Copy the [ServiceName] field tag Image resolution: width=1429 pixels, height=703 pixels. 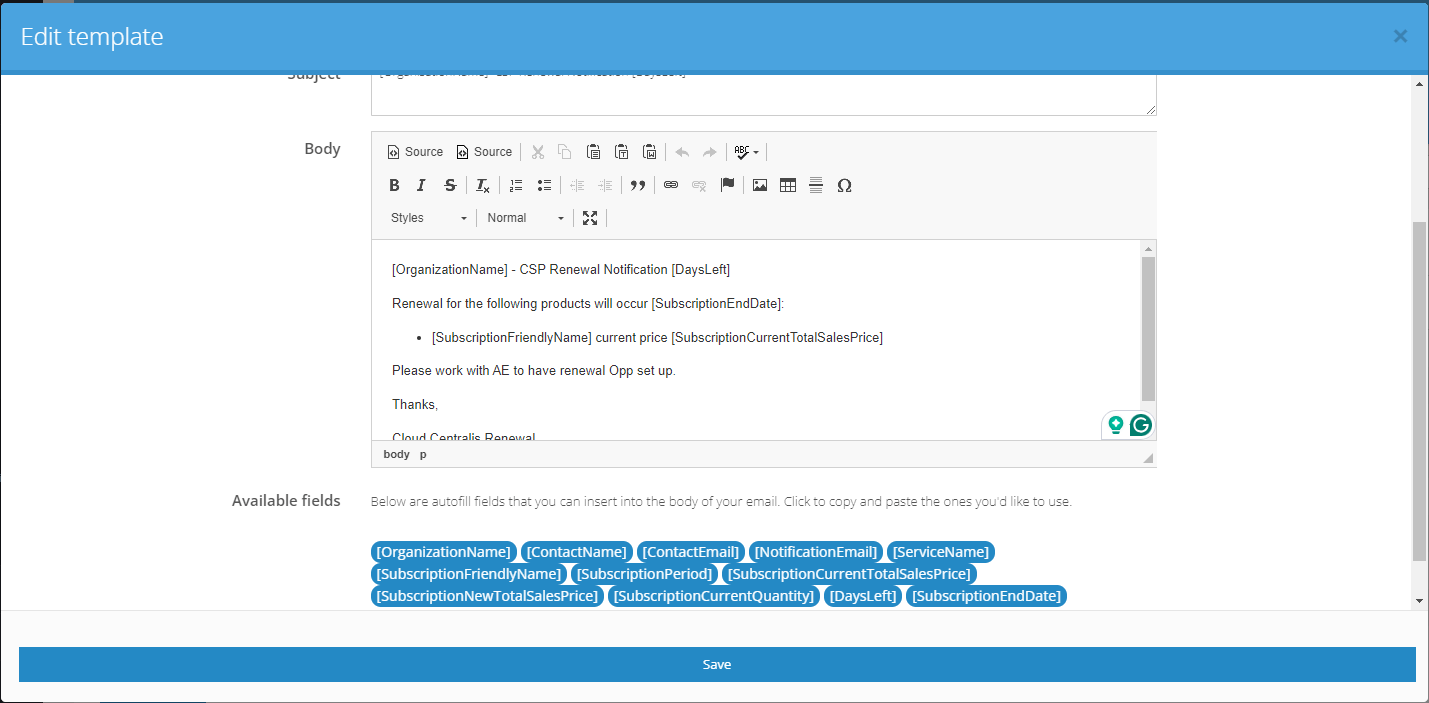[x=941, y=552]
